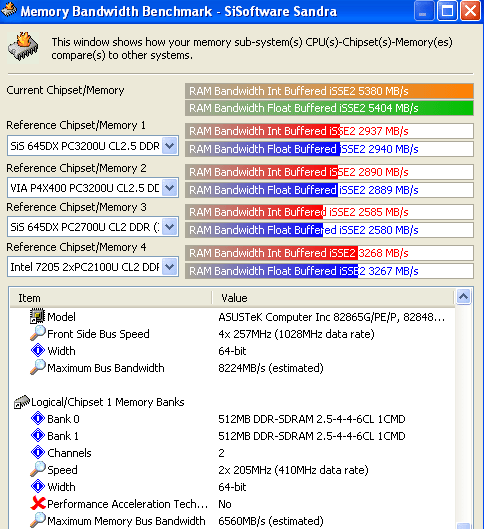Minimize the Sandra benchmark window
The width and height of the screenshot is (484, 529).
coord(423,11)
